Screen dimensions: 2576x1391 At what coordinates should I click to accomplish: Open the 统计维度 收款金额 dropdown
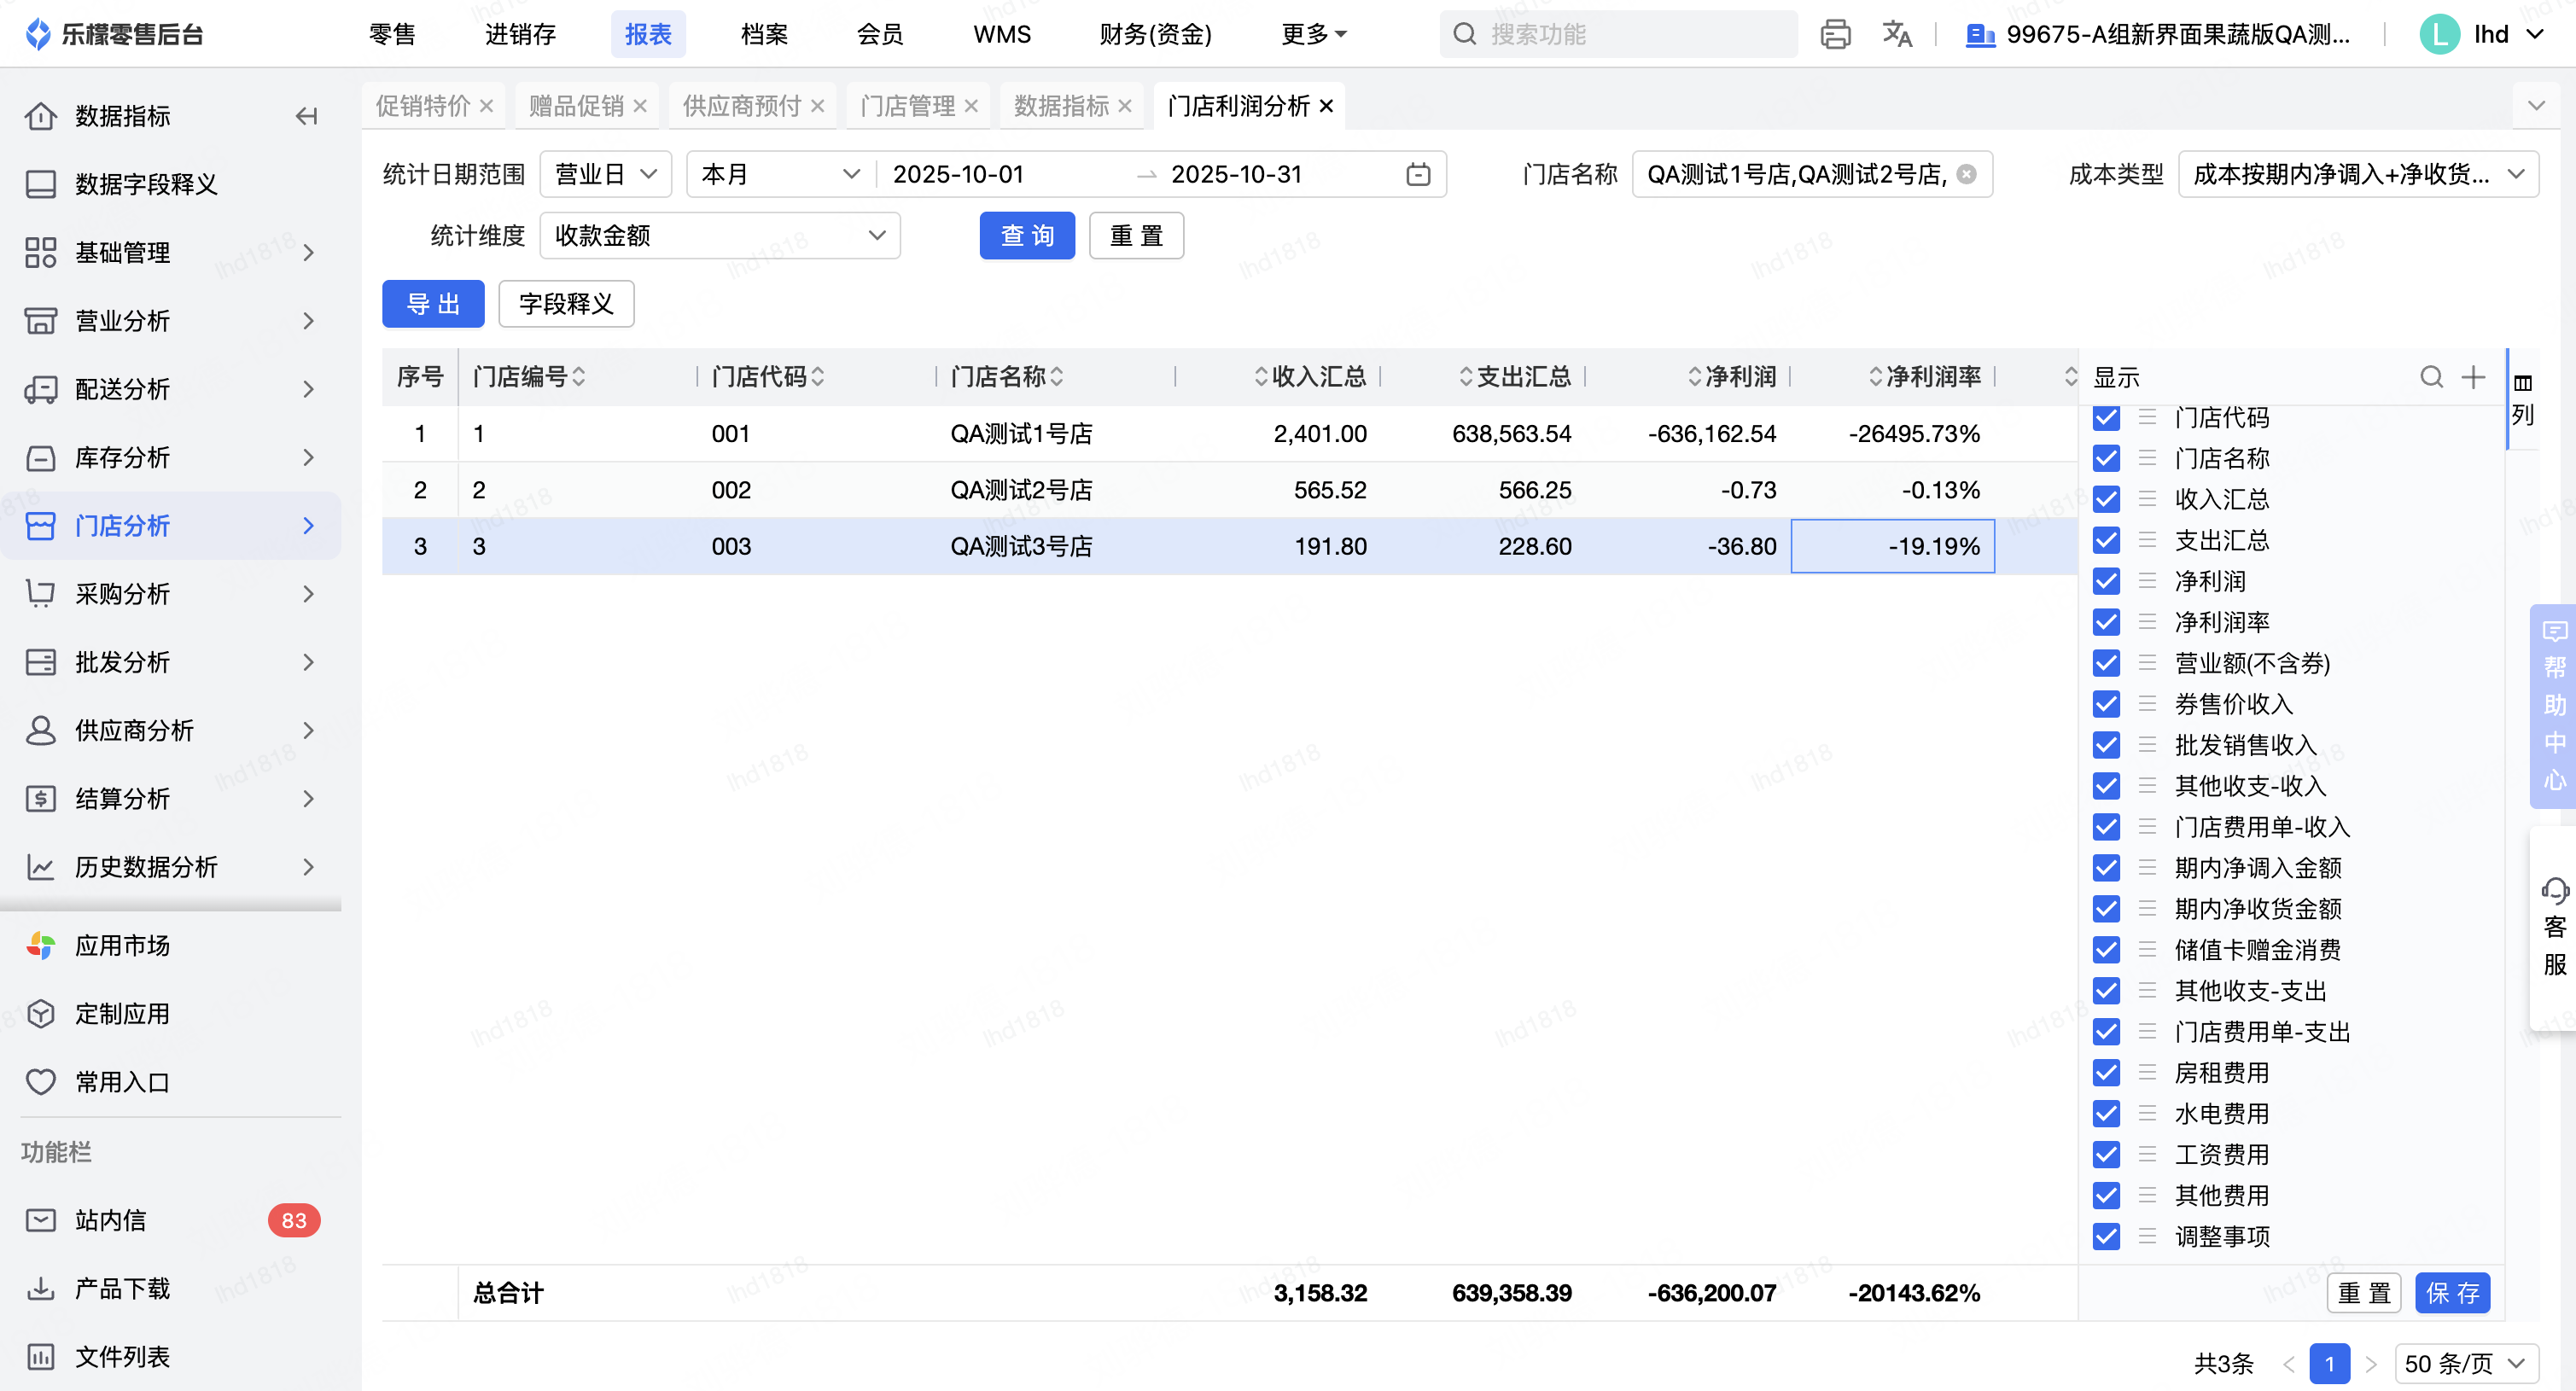coord(719,236)
